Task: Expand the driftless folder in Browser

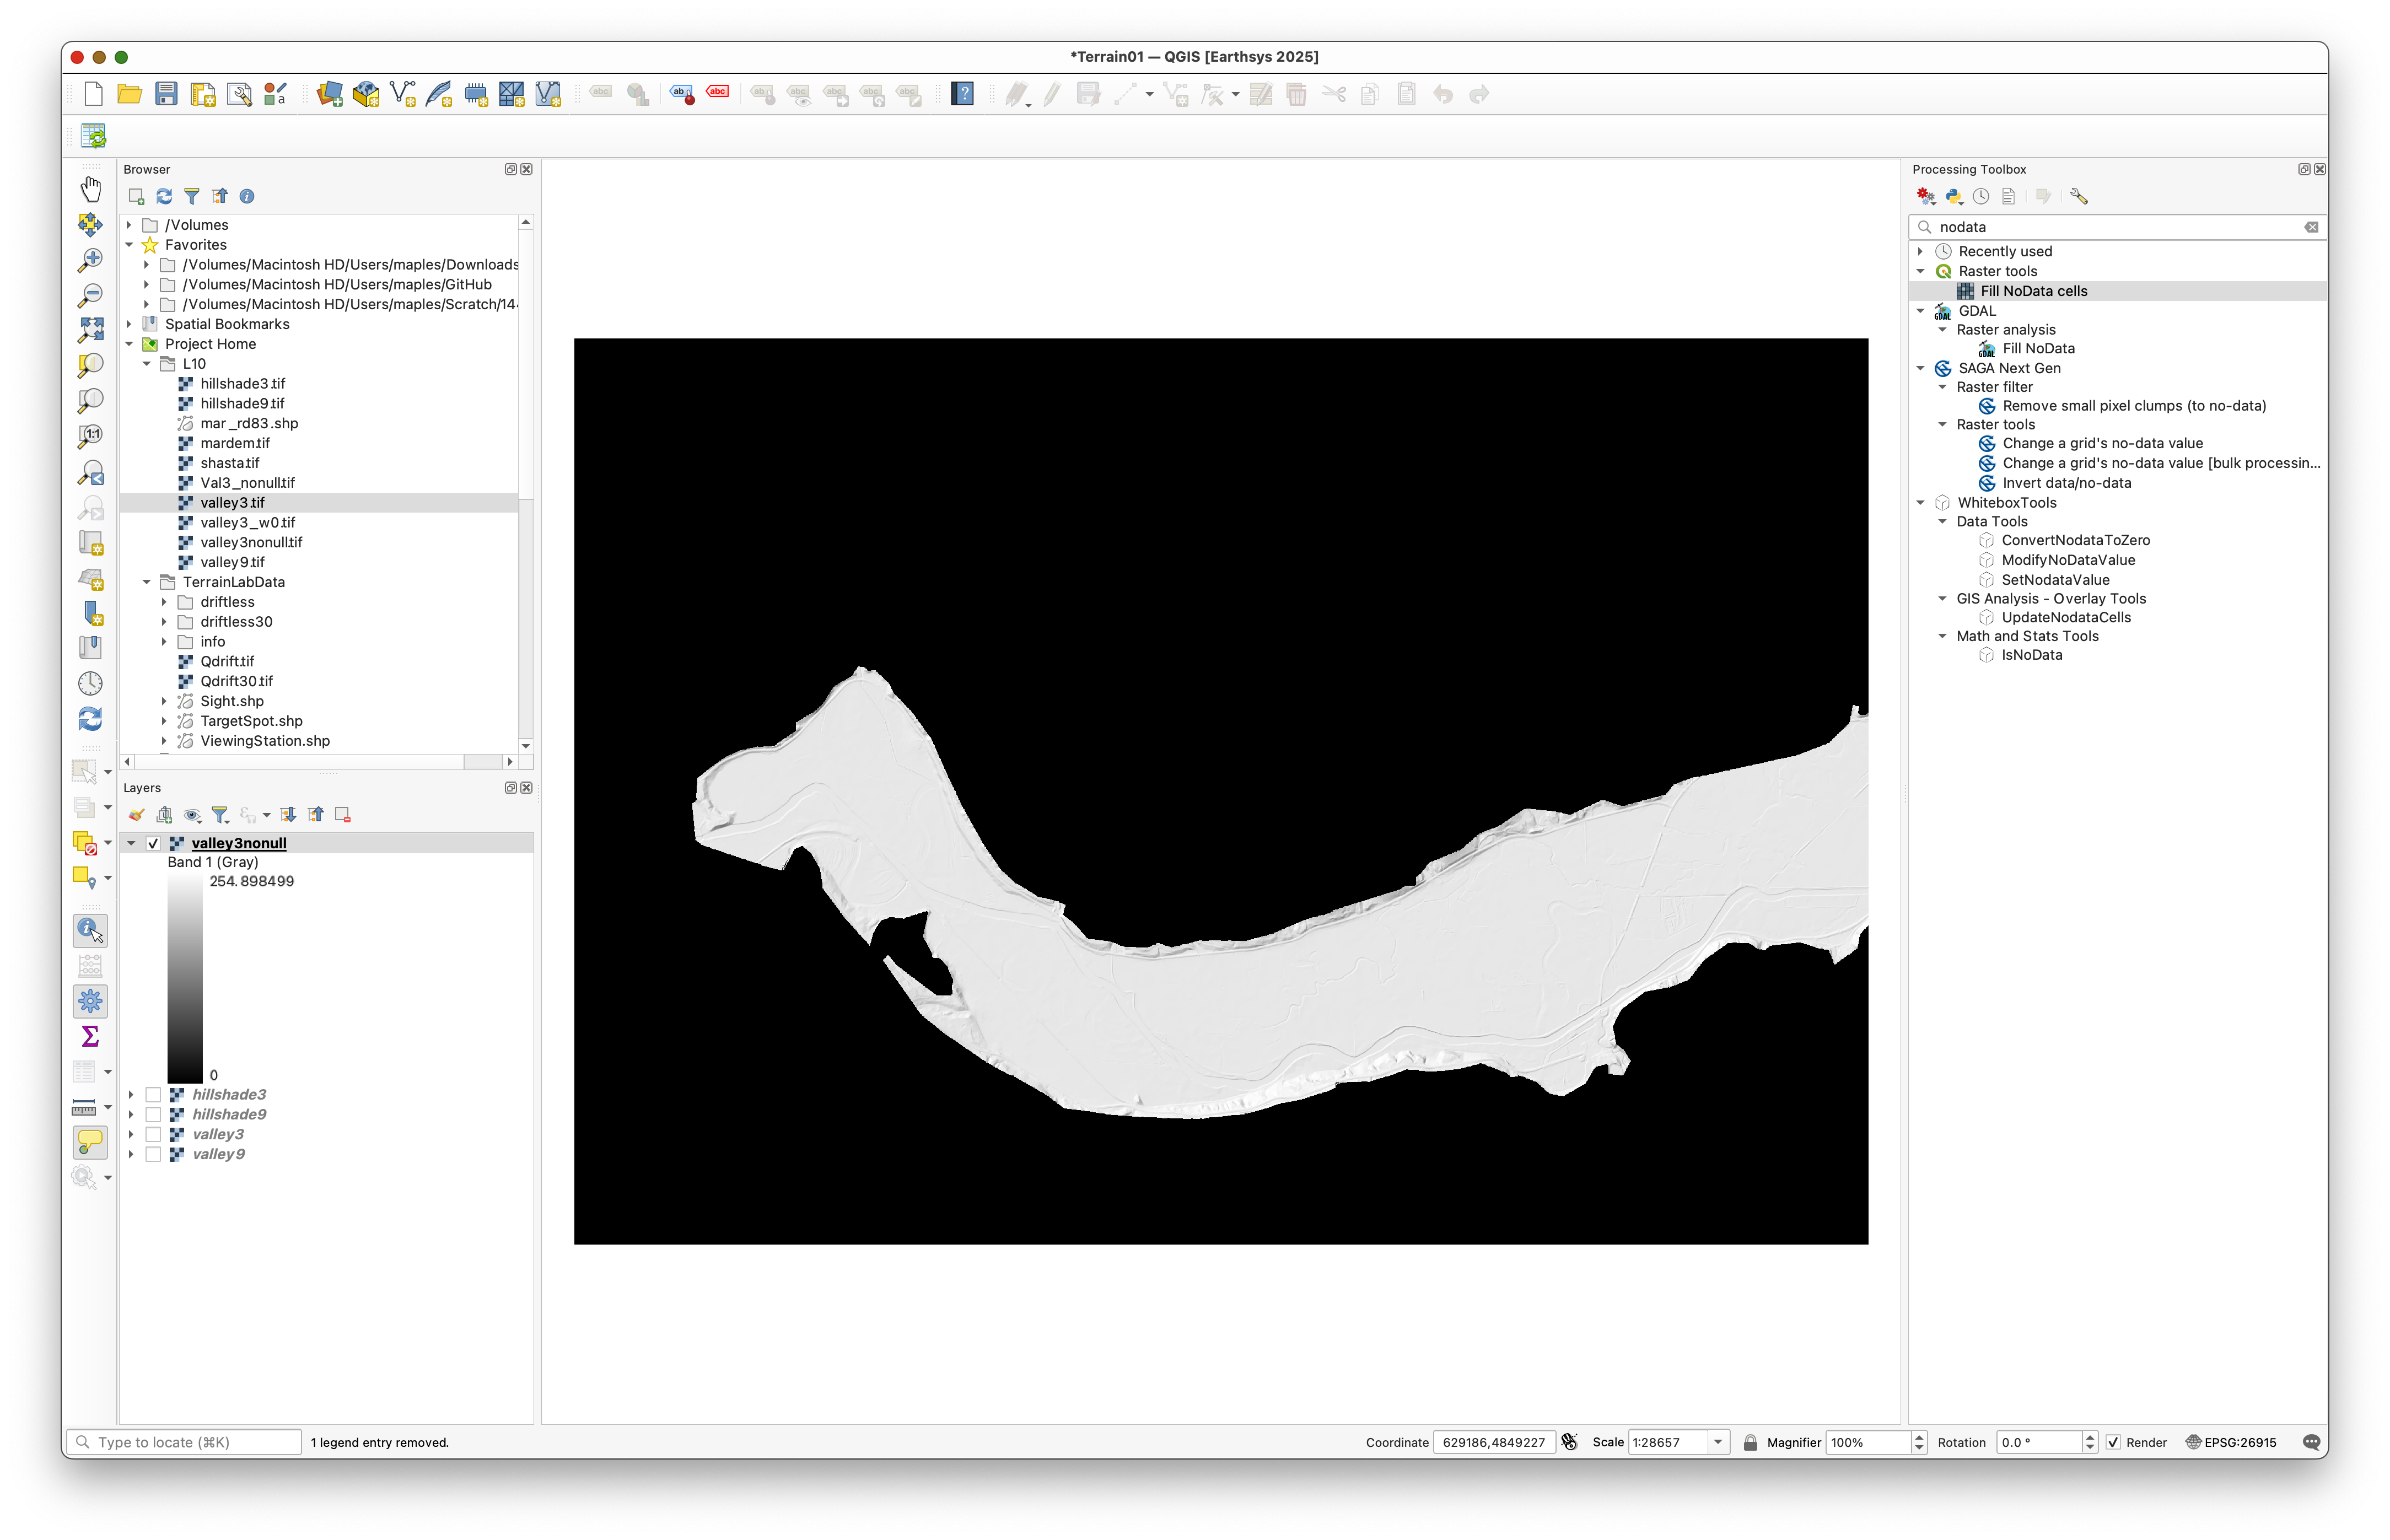Action: click(164, 602)
